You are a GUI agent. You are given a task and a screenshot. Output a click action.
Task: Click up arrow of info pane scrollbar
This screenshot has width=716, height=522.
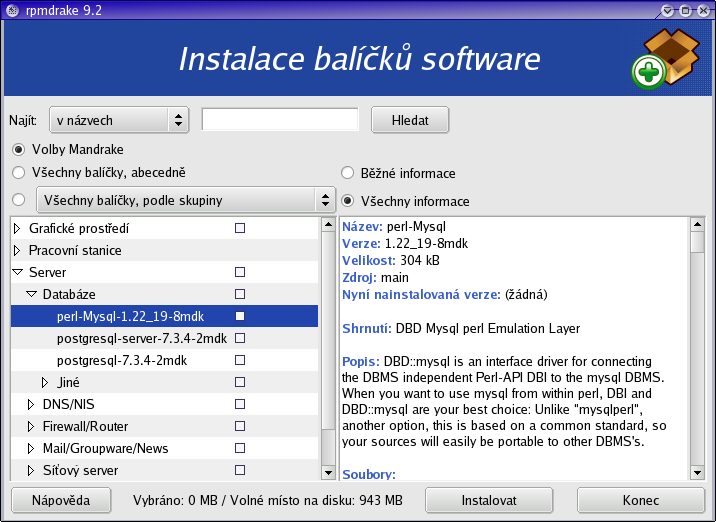point(697,224)
